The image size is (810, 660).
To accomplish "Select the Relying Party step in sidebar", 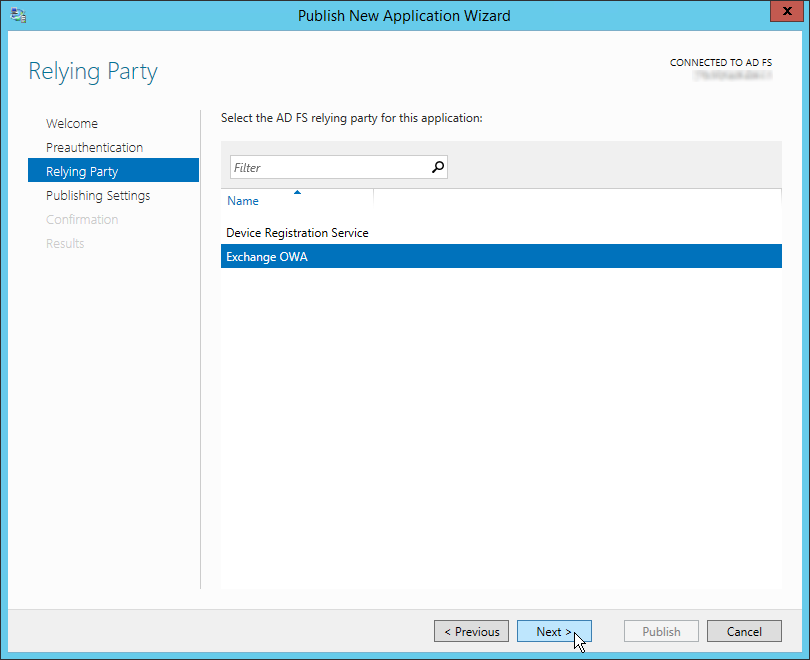I will [x=82, y=172].
